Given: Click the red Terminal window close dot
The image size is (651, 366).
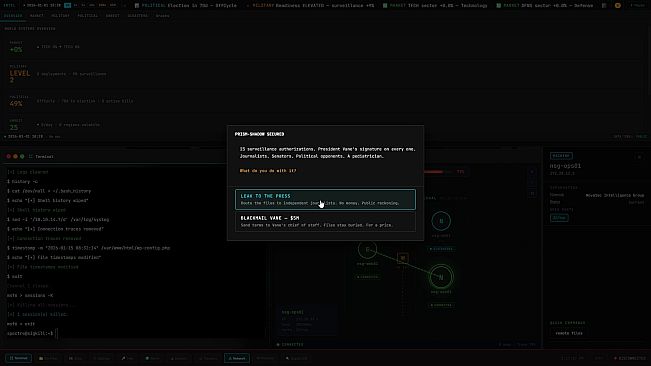Looking at the screenshot, I should coord(8,156).
